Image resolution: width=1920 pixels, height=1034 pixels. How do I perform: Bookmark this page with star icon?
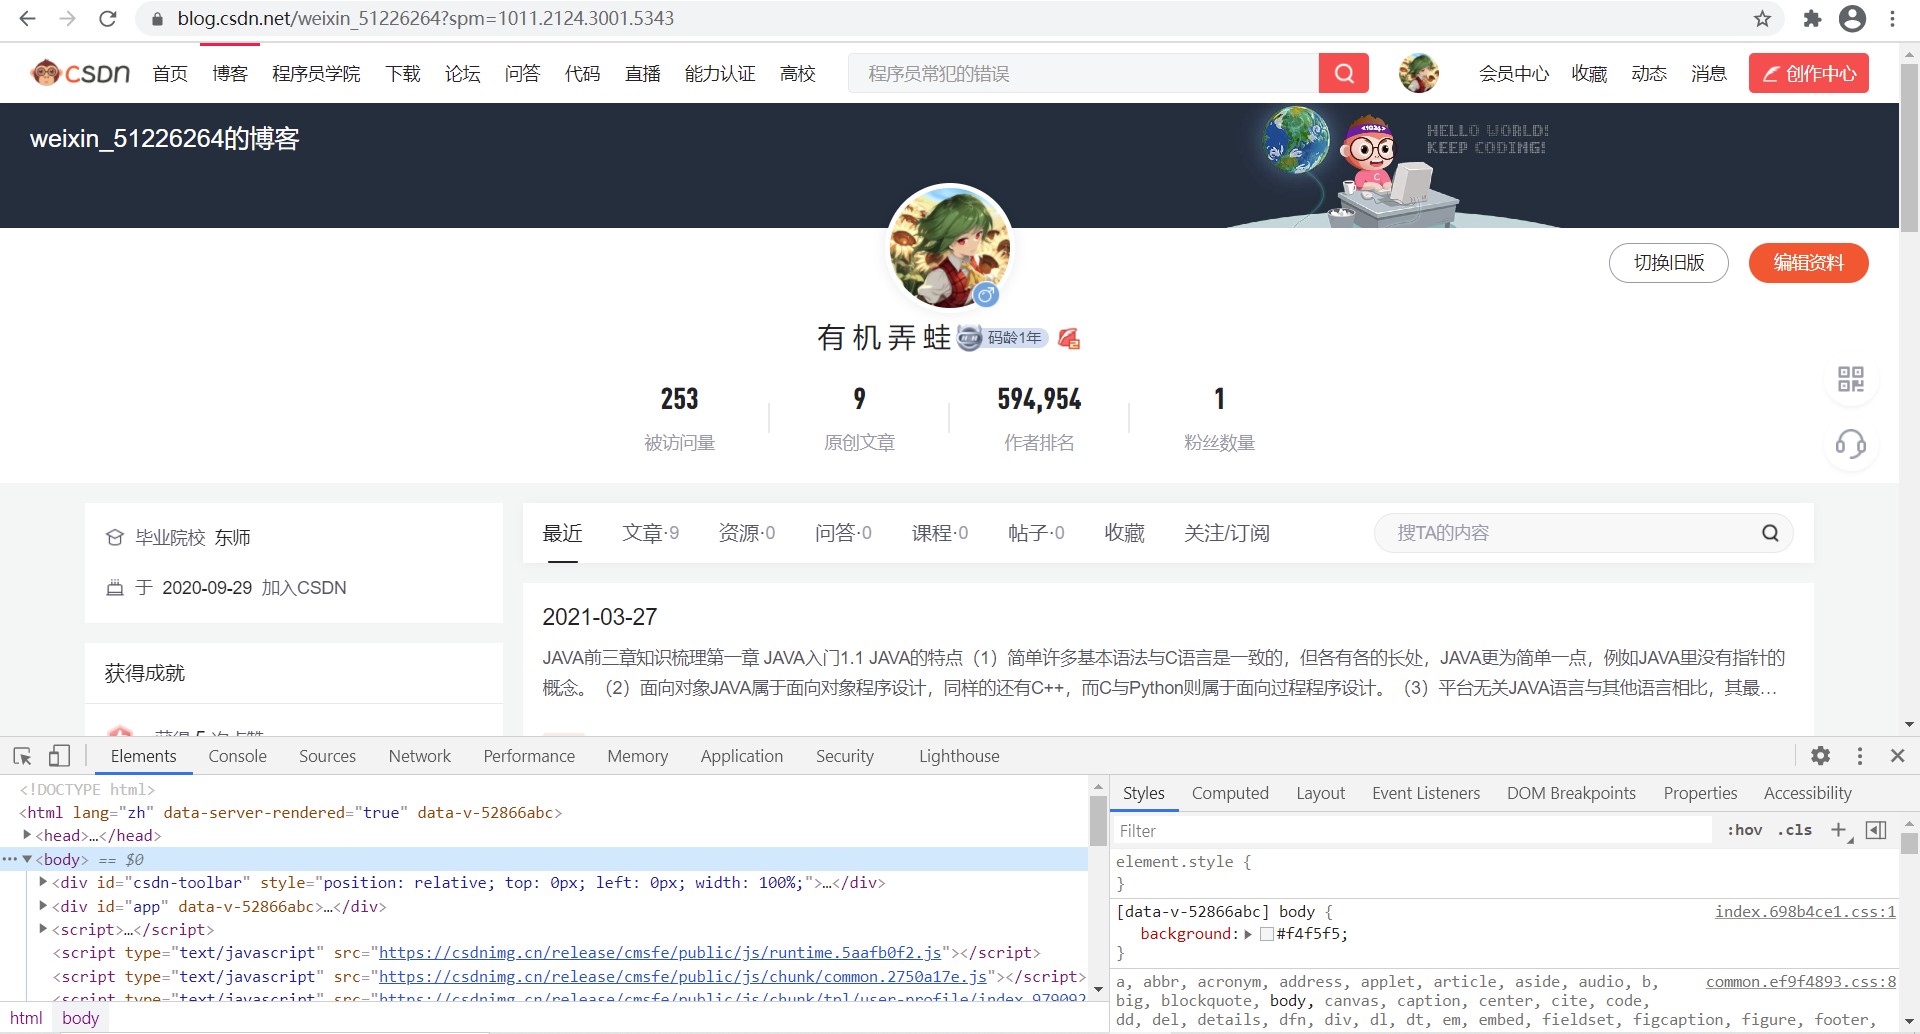coord(1762,18)
